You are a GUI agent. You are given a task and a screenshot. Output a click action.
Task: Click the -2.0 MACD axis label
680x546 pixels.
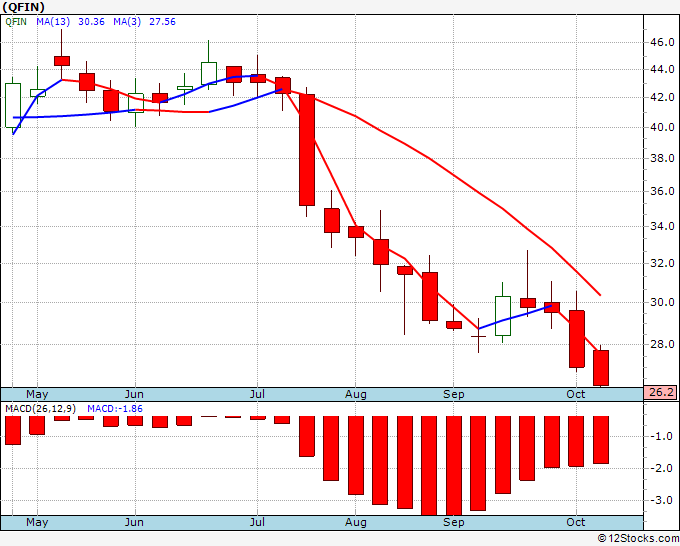(660, 468)
